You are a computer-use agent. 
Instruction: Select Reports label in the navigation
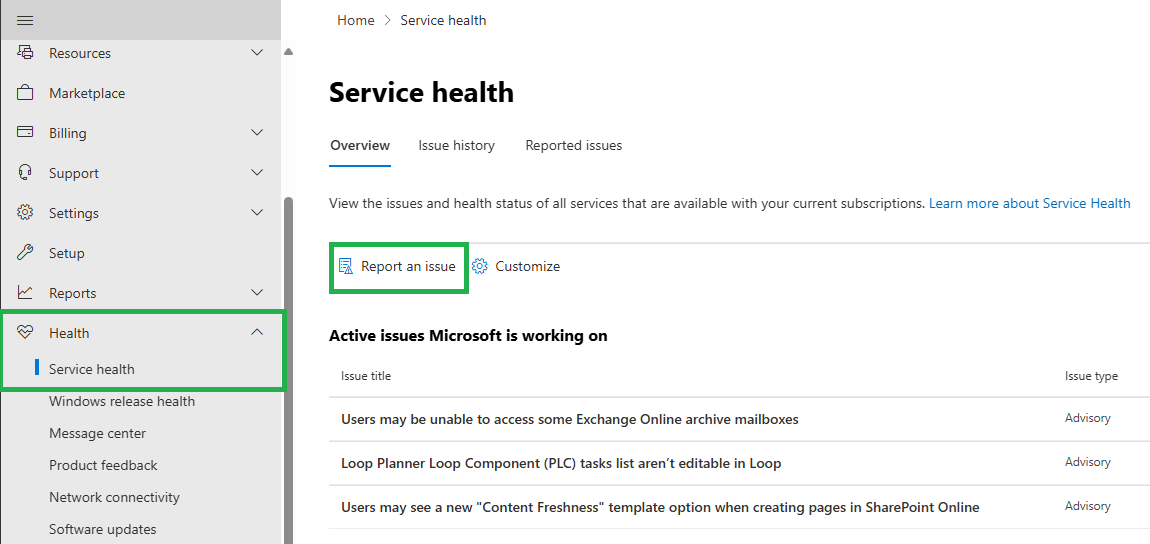click(73, 293)
